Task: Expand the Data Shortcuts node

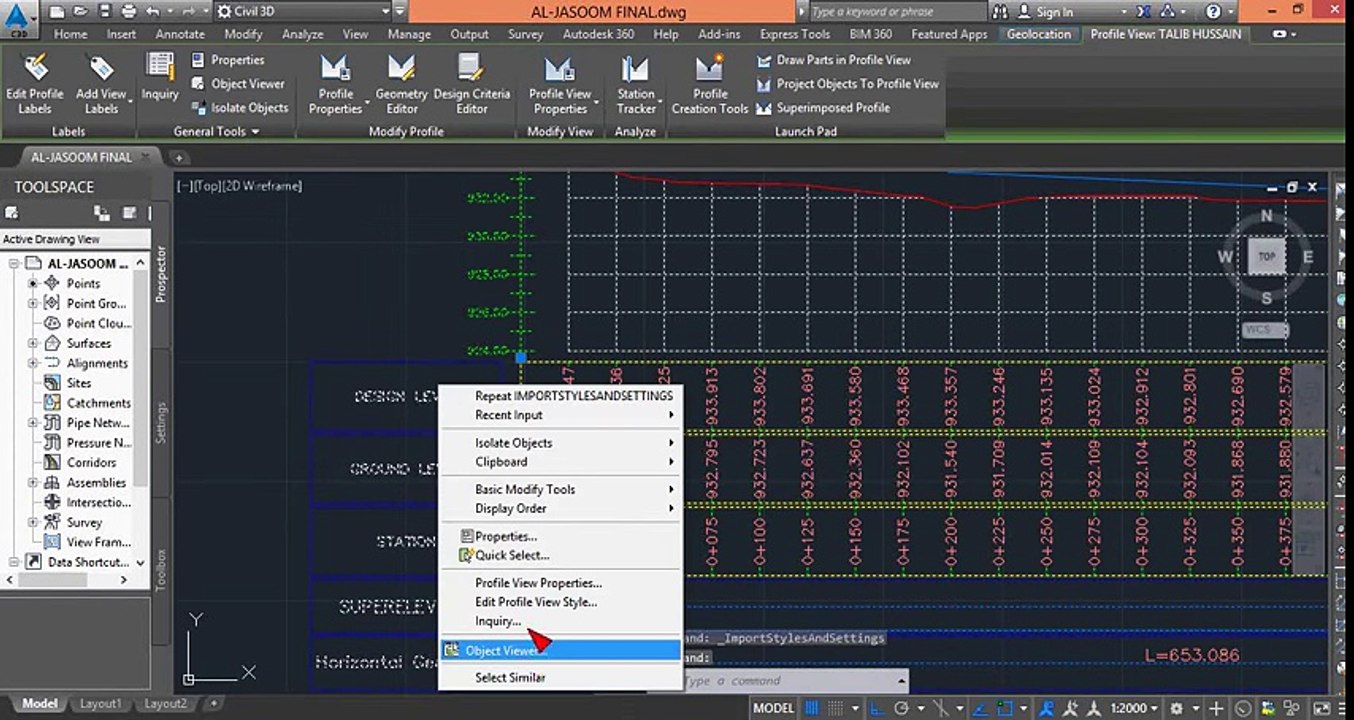Action: [13, 563]
